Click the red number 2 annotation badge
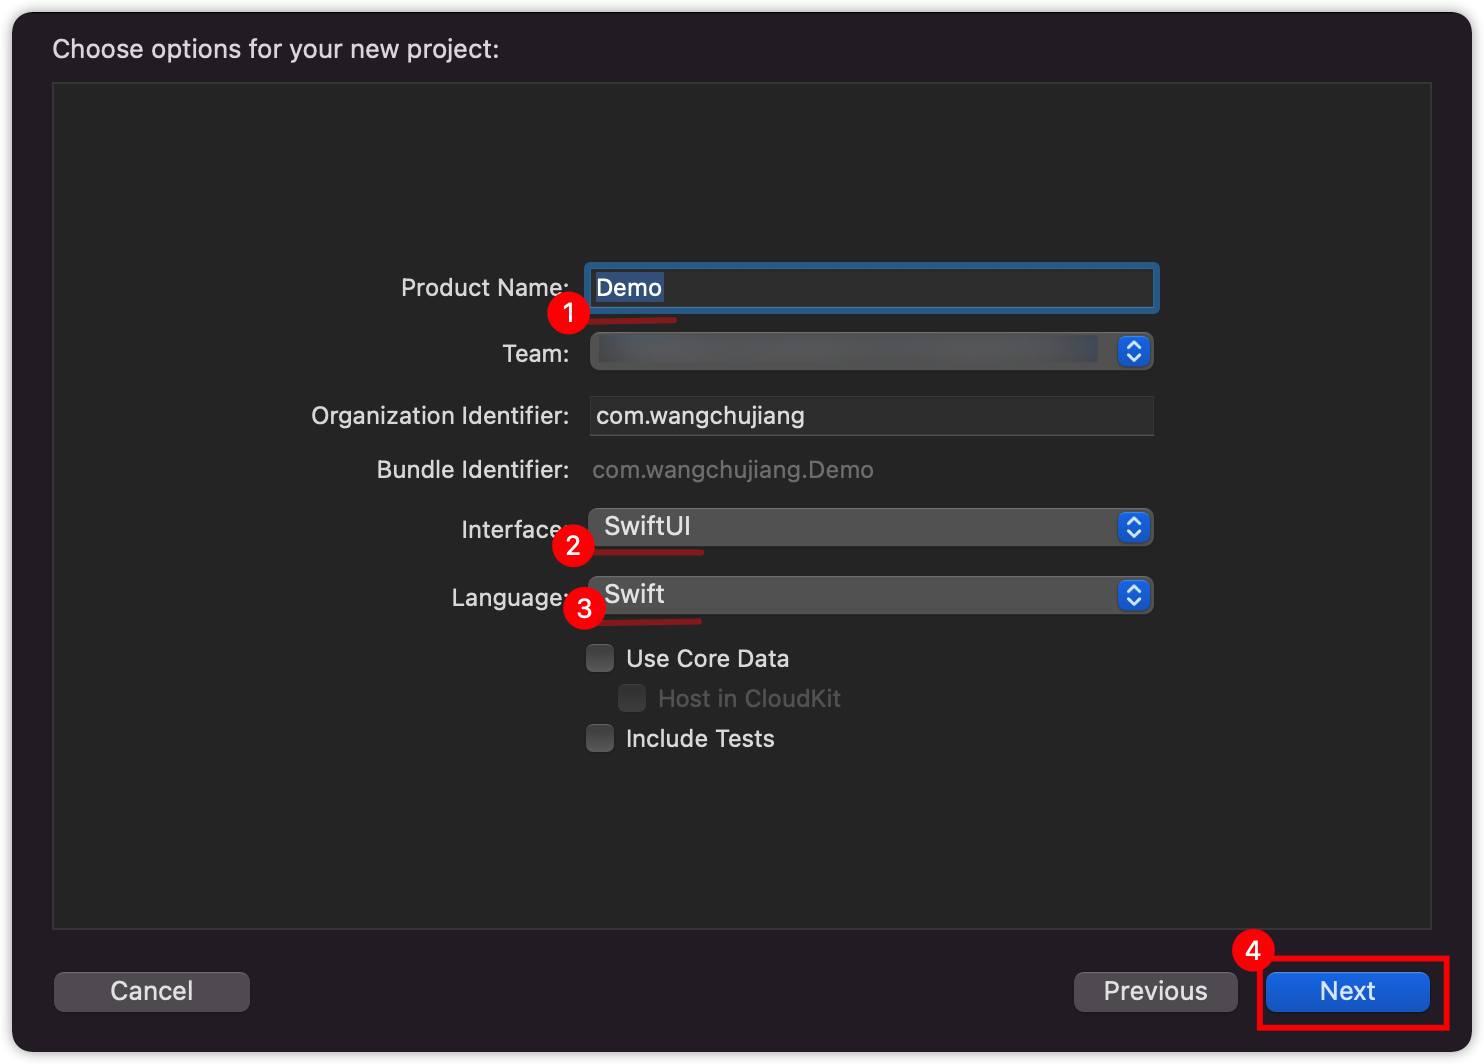1484x1064 pixels. click(x=573, y=545)
